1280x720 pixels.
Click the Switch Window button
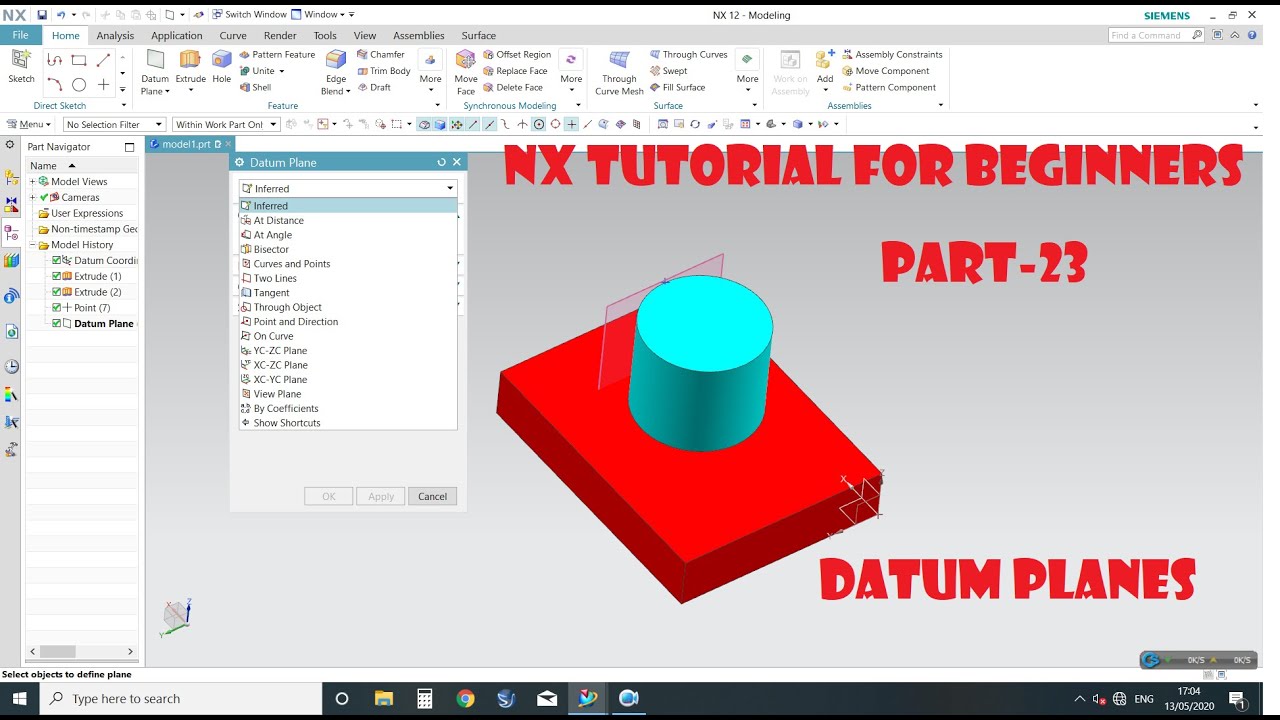point(249,15)
